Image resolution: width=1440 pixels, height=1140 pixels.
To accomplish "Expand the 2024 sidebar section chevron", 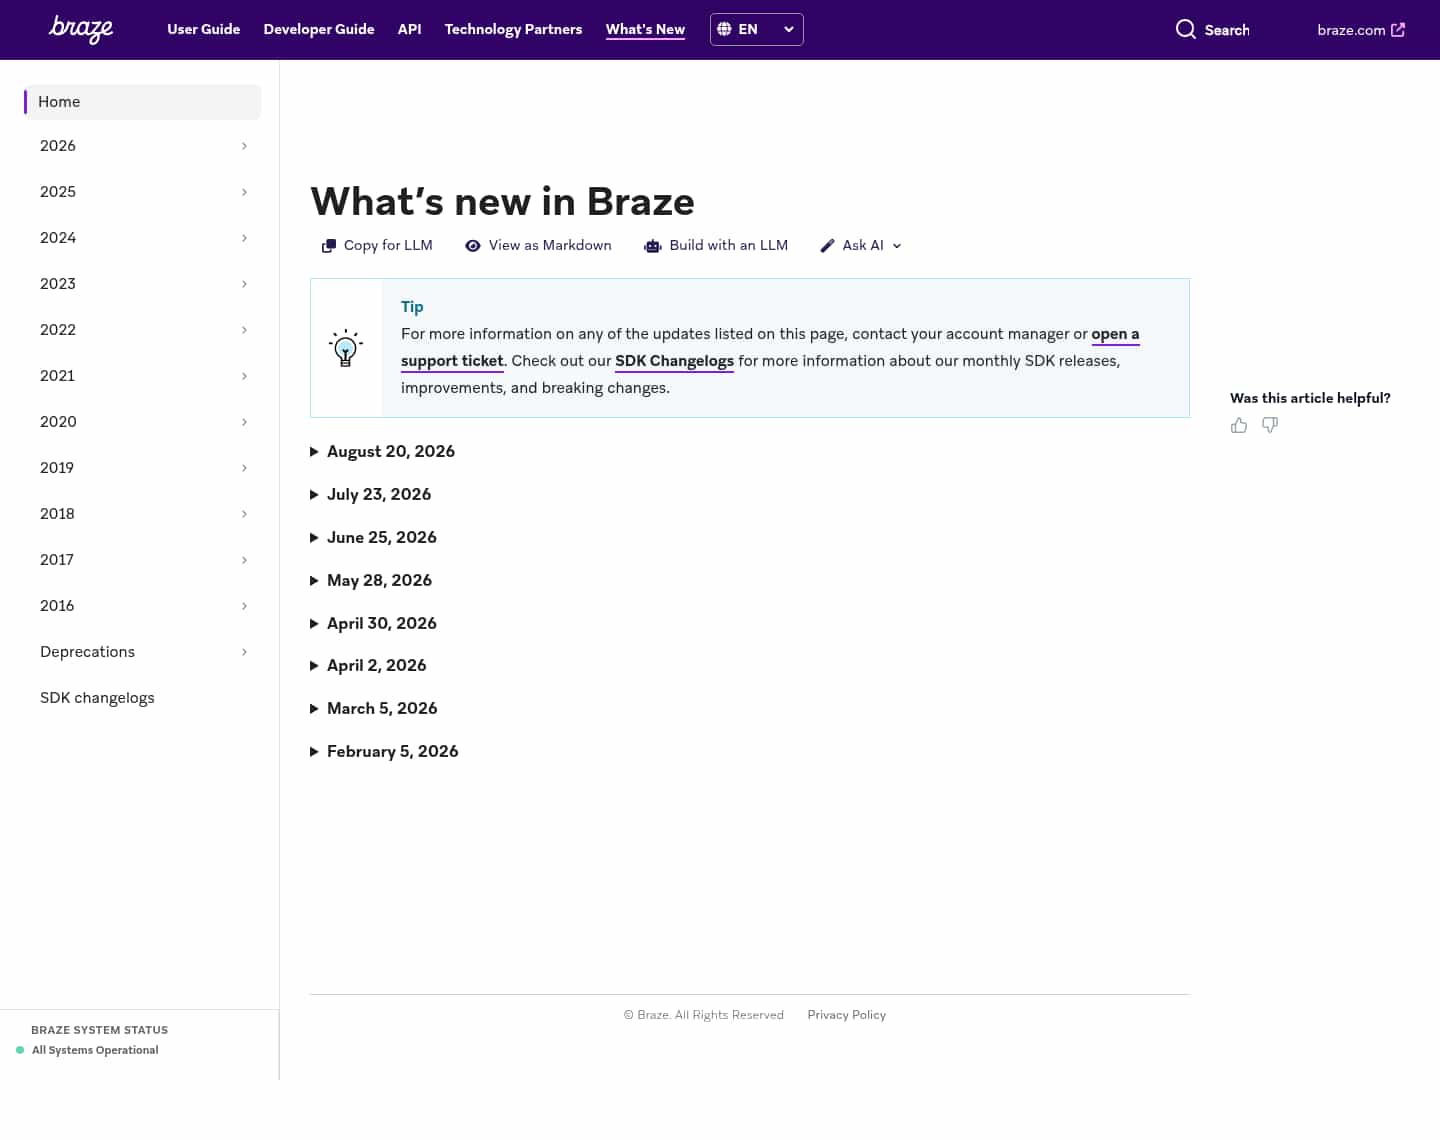I will click(x=244, y=238).
